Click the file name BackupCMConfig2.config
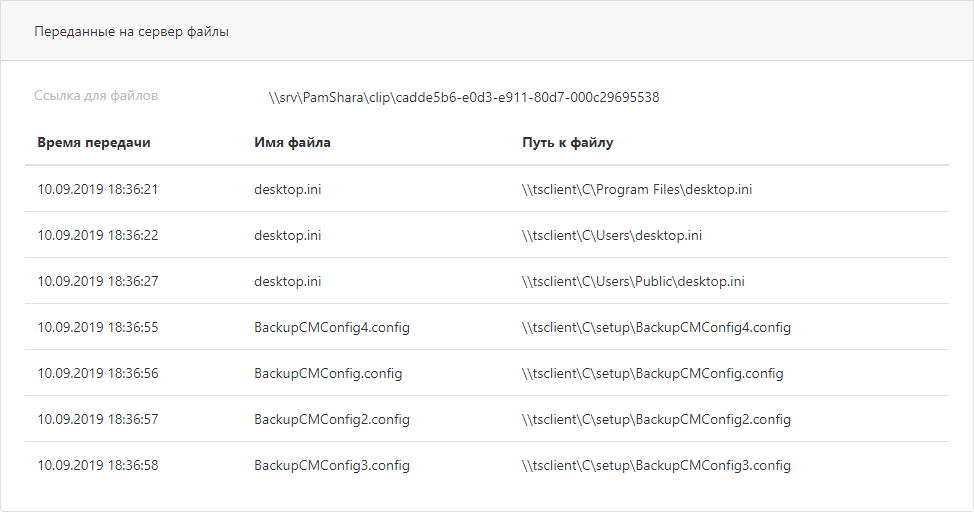This screenshot has height=512, width=974. click(x=332, y=419)
